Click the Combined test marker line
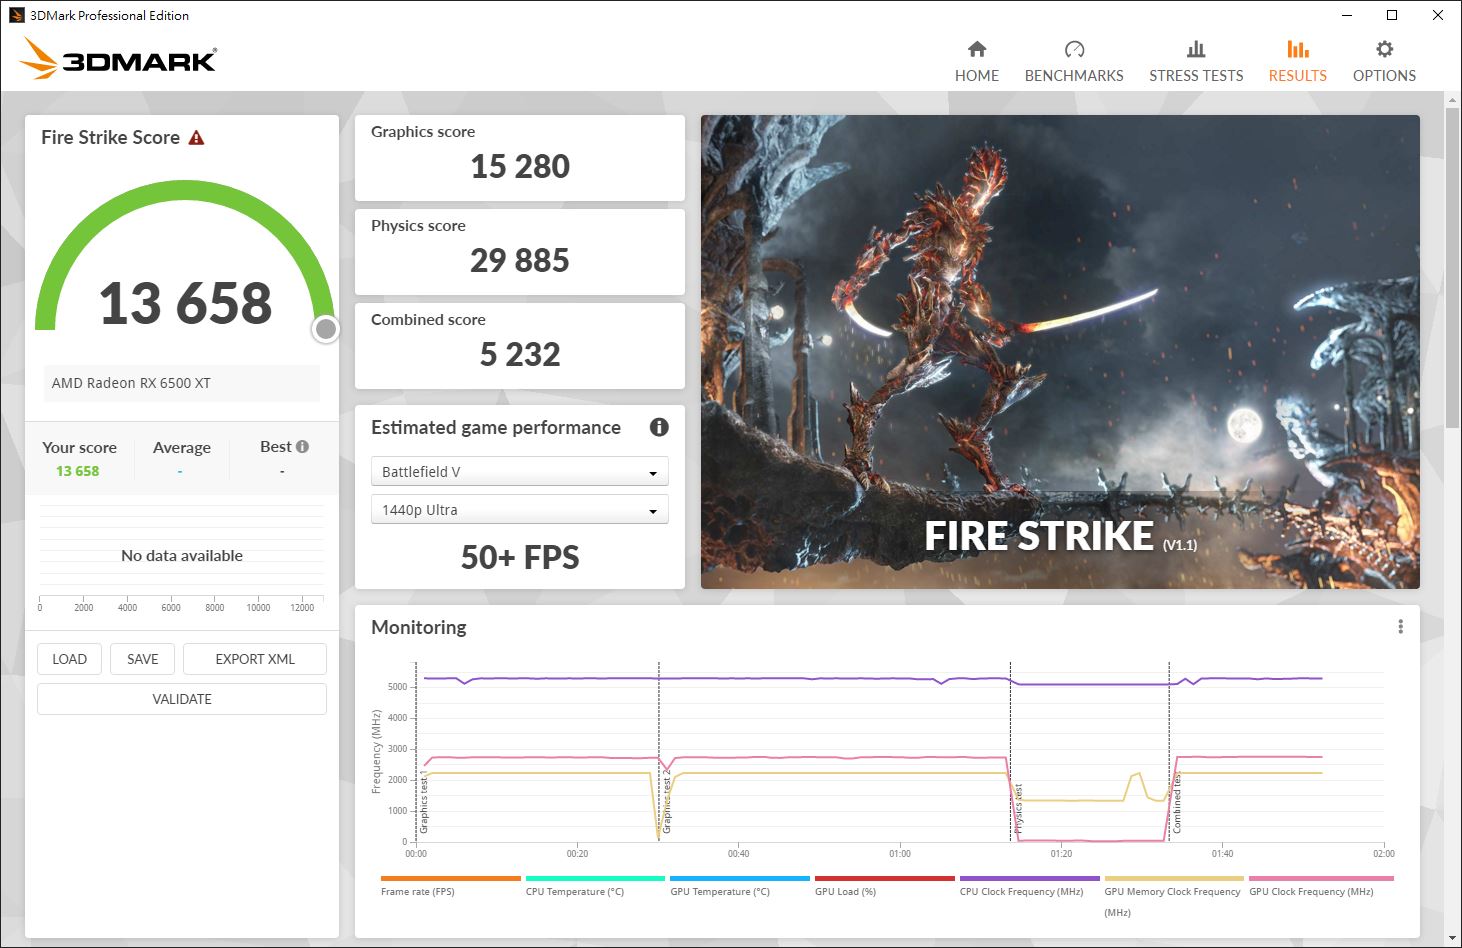Screen dimensions: 1462x948 (x=1169, y=750)
